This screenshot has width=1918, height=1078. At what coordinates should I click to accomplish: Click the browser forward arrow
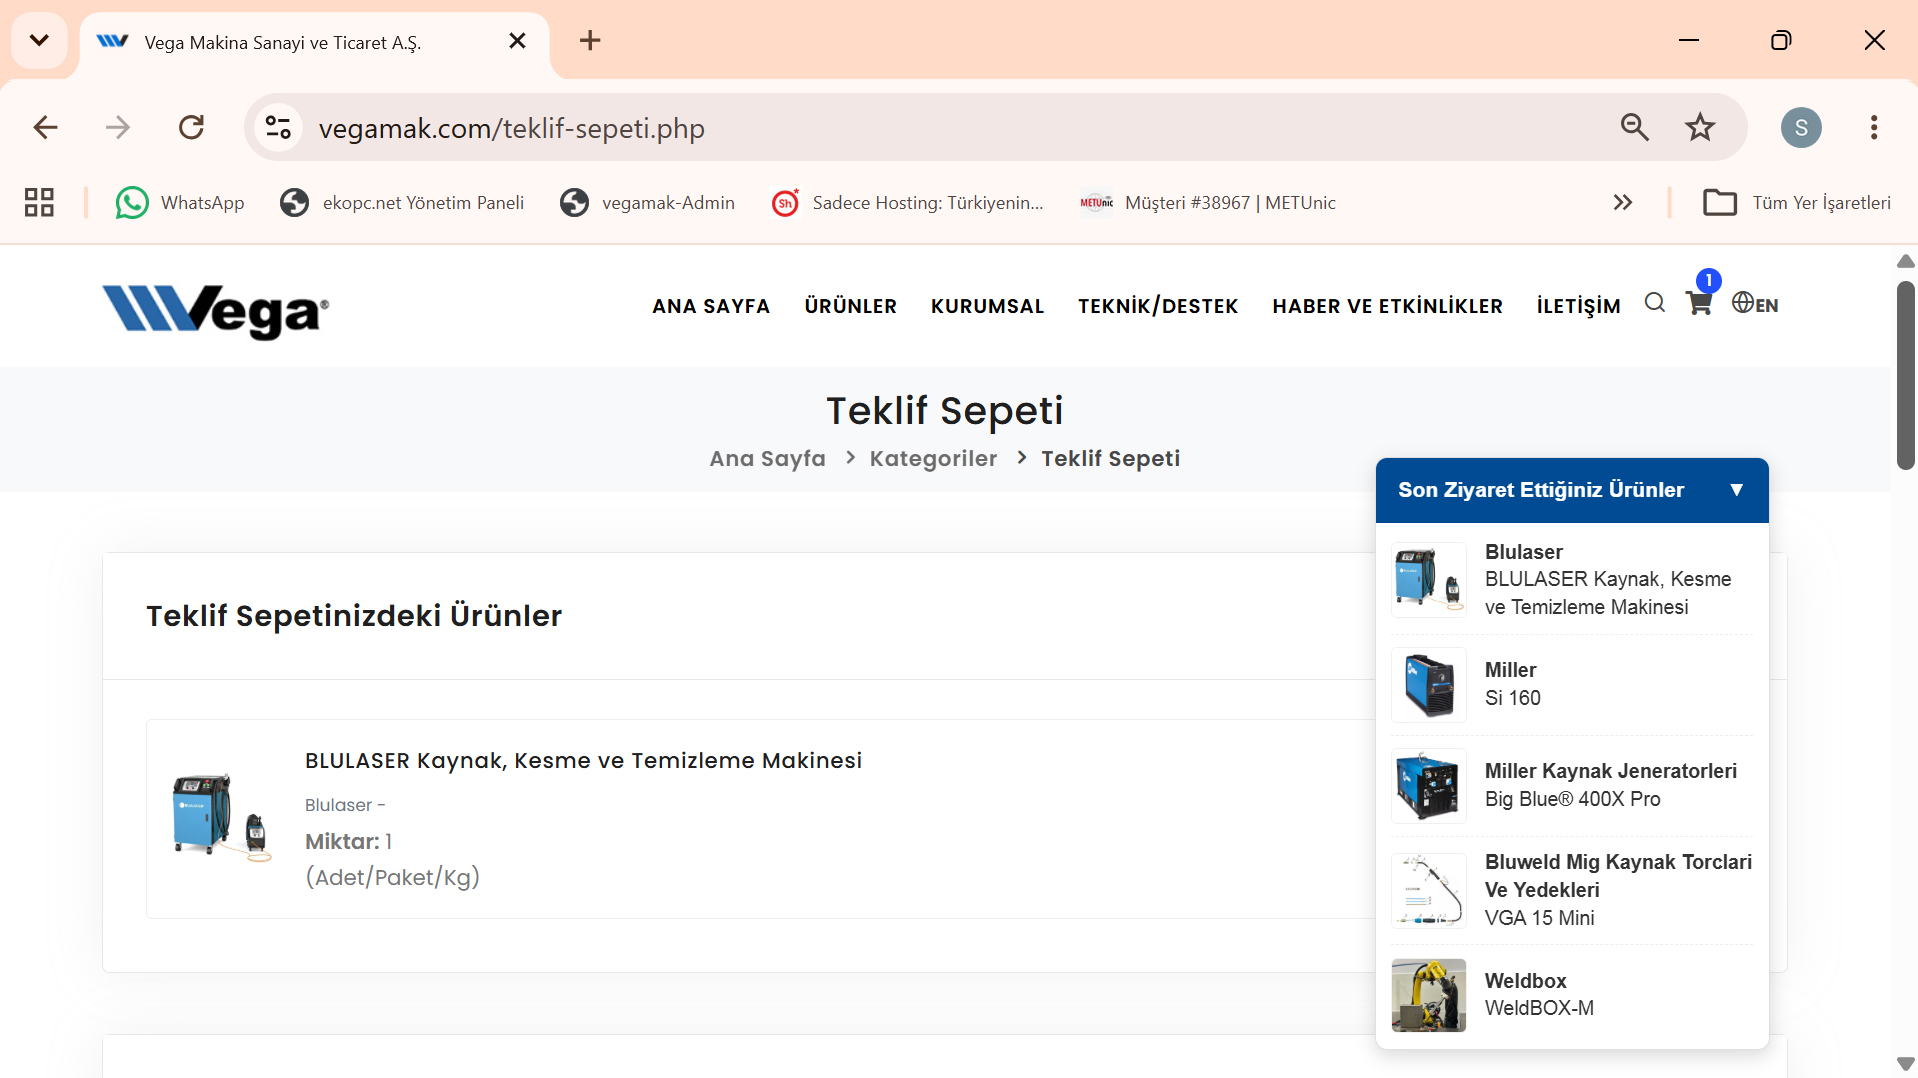118,127
